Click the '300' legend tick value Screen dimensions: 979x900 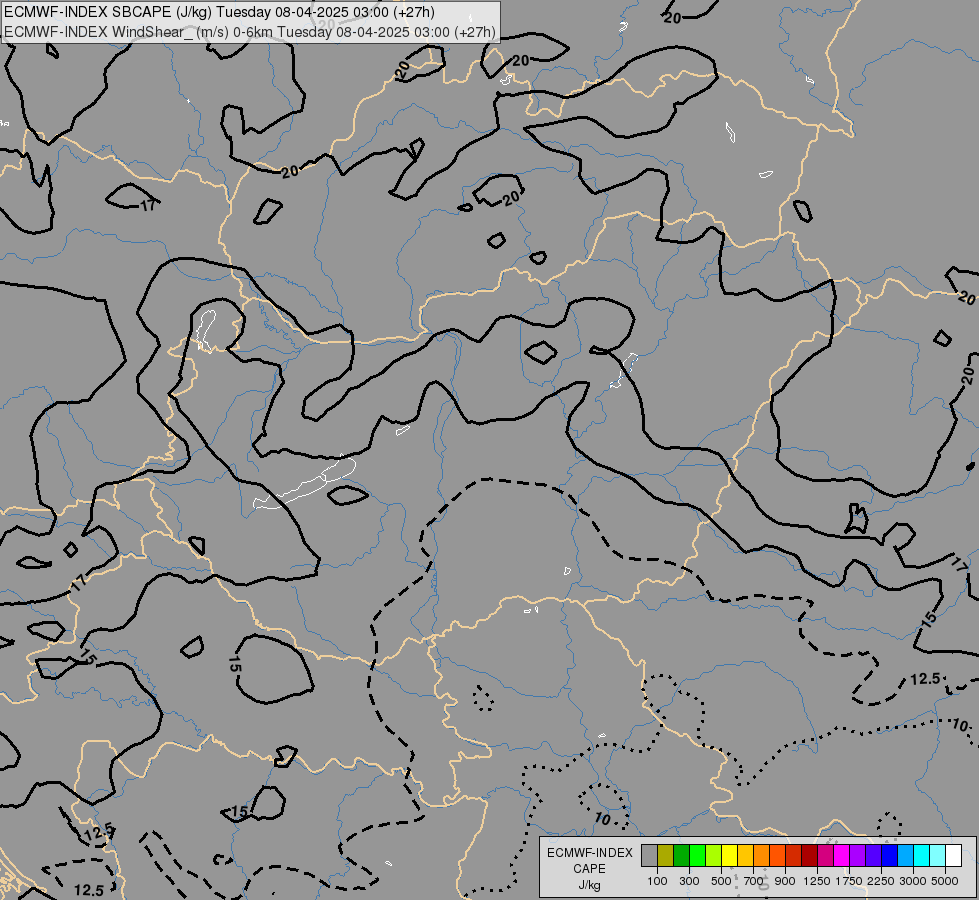coord(689,881)
